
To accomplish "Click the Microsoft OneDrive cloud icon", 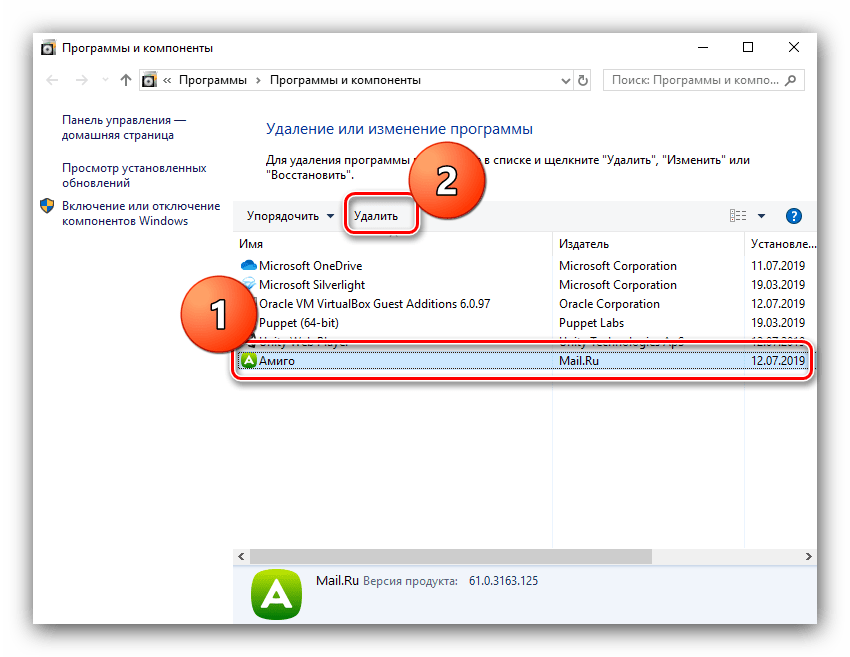I will (x=249, y=266).
